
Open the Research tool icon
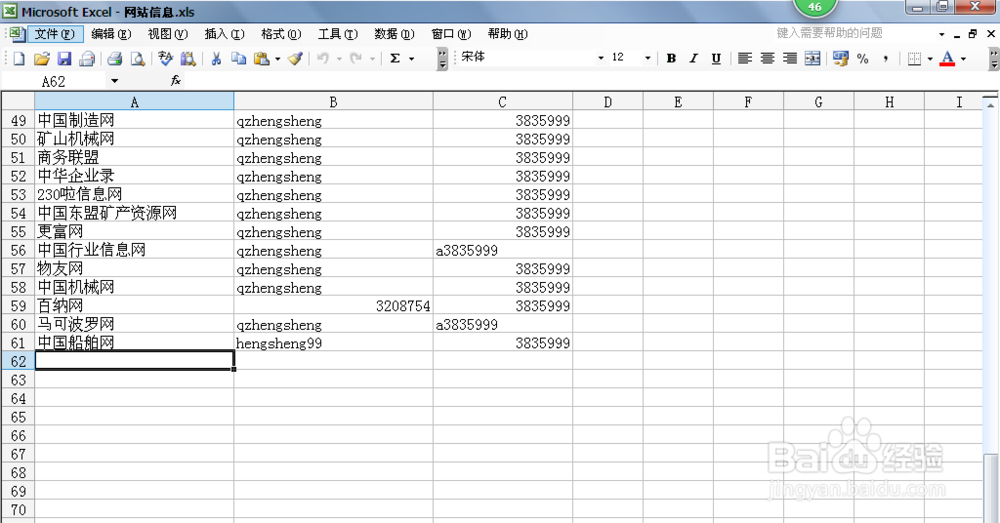click(188, 59)
